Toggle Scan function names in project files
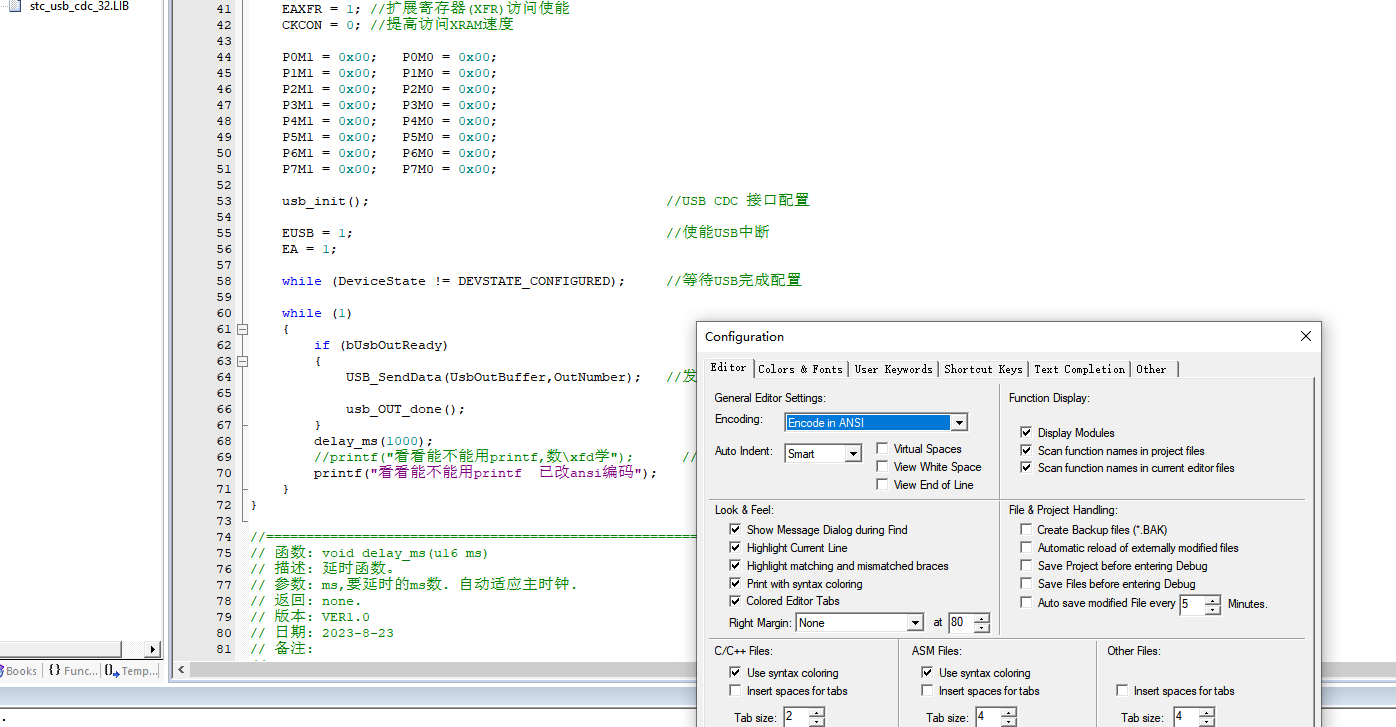This screenshot has width=1396, height=727. point(1026,451)
